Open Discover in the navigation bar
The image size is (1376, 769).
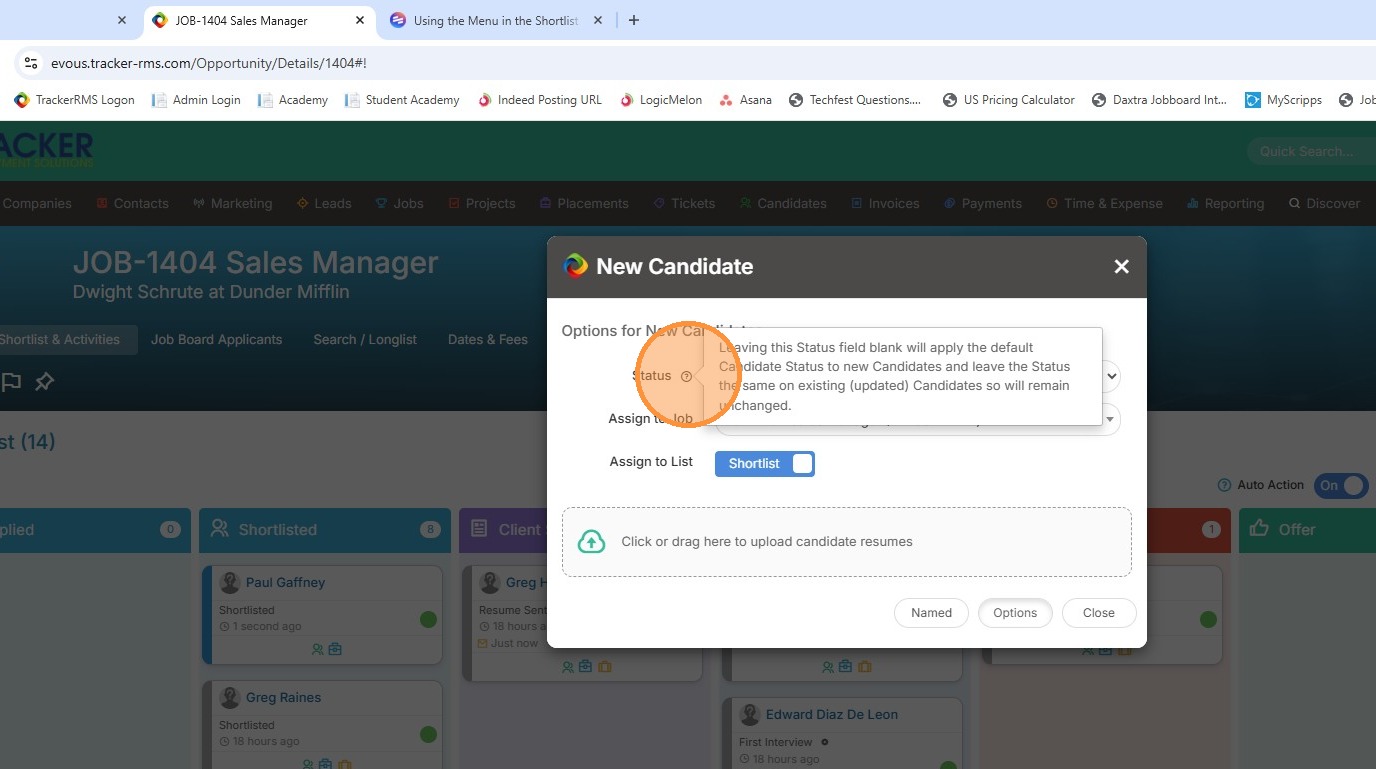(1324, 203)
